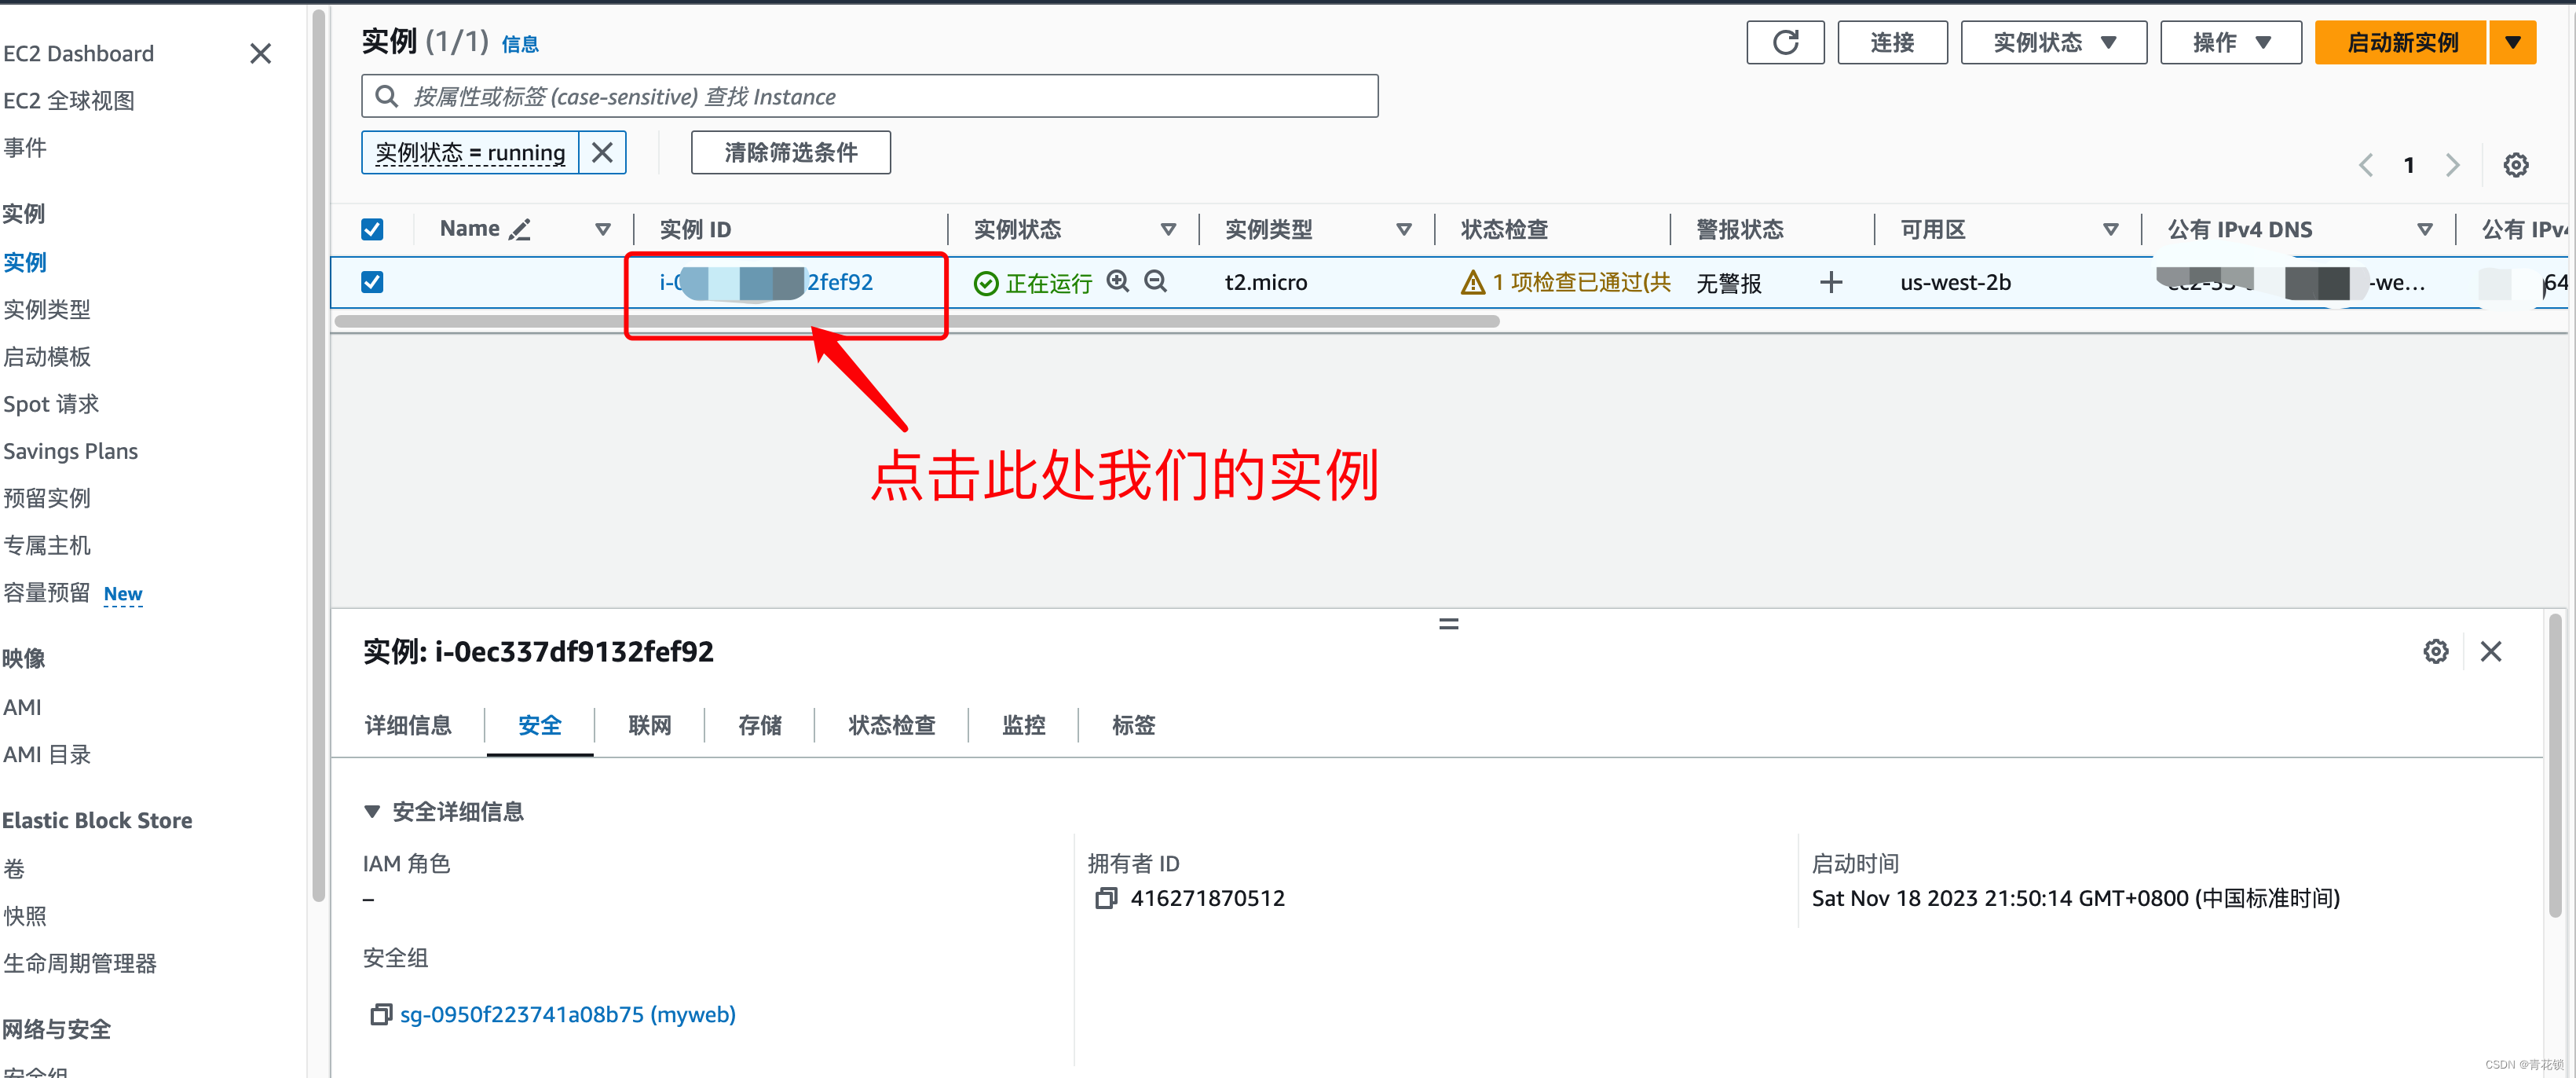Open 专属主机 in the sidebar
This screenshot has width=2576, height=1078.
click(x=46, y=546)
